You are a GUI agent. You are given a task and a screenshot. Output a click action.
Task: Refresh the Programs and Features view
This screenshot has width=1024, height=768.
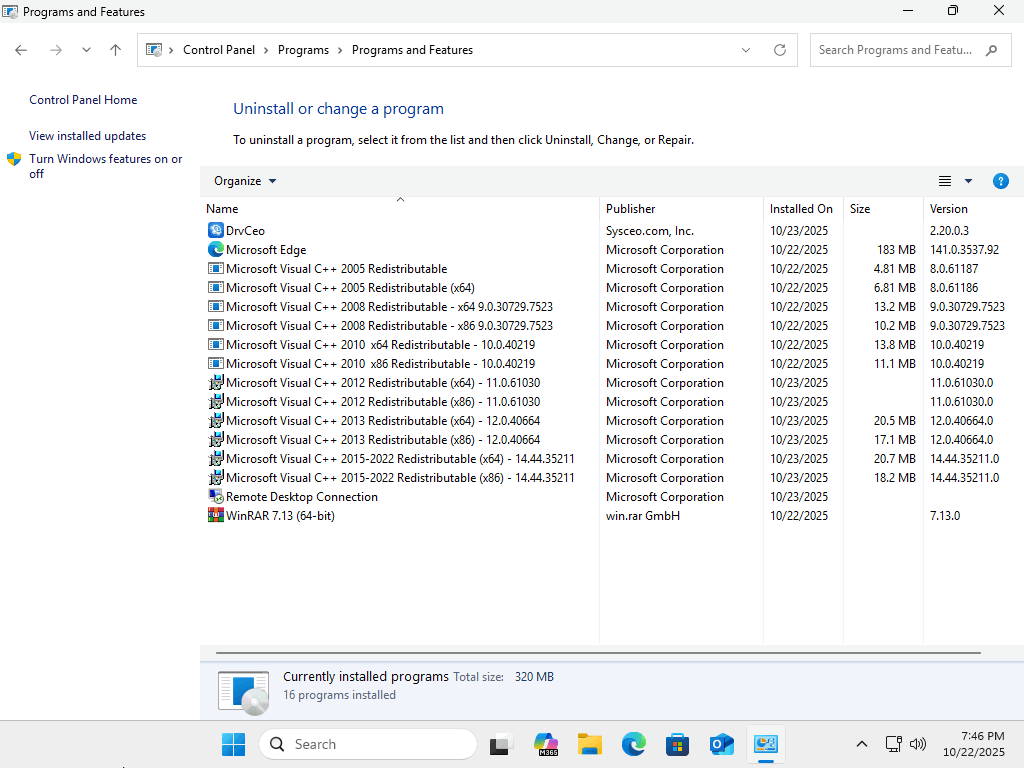click(x=780, y=50)
